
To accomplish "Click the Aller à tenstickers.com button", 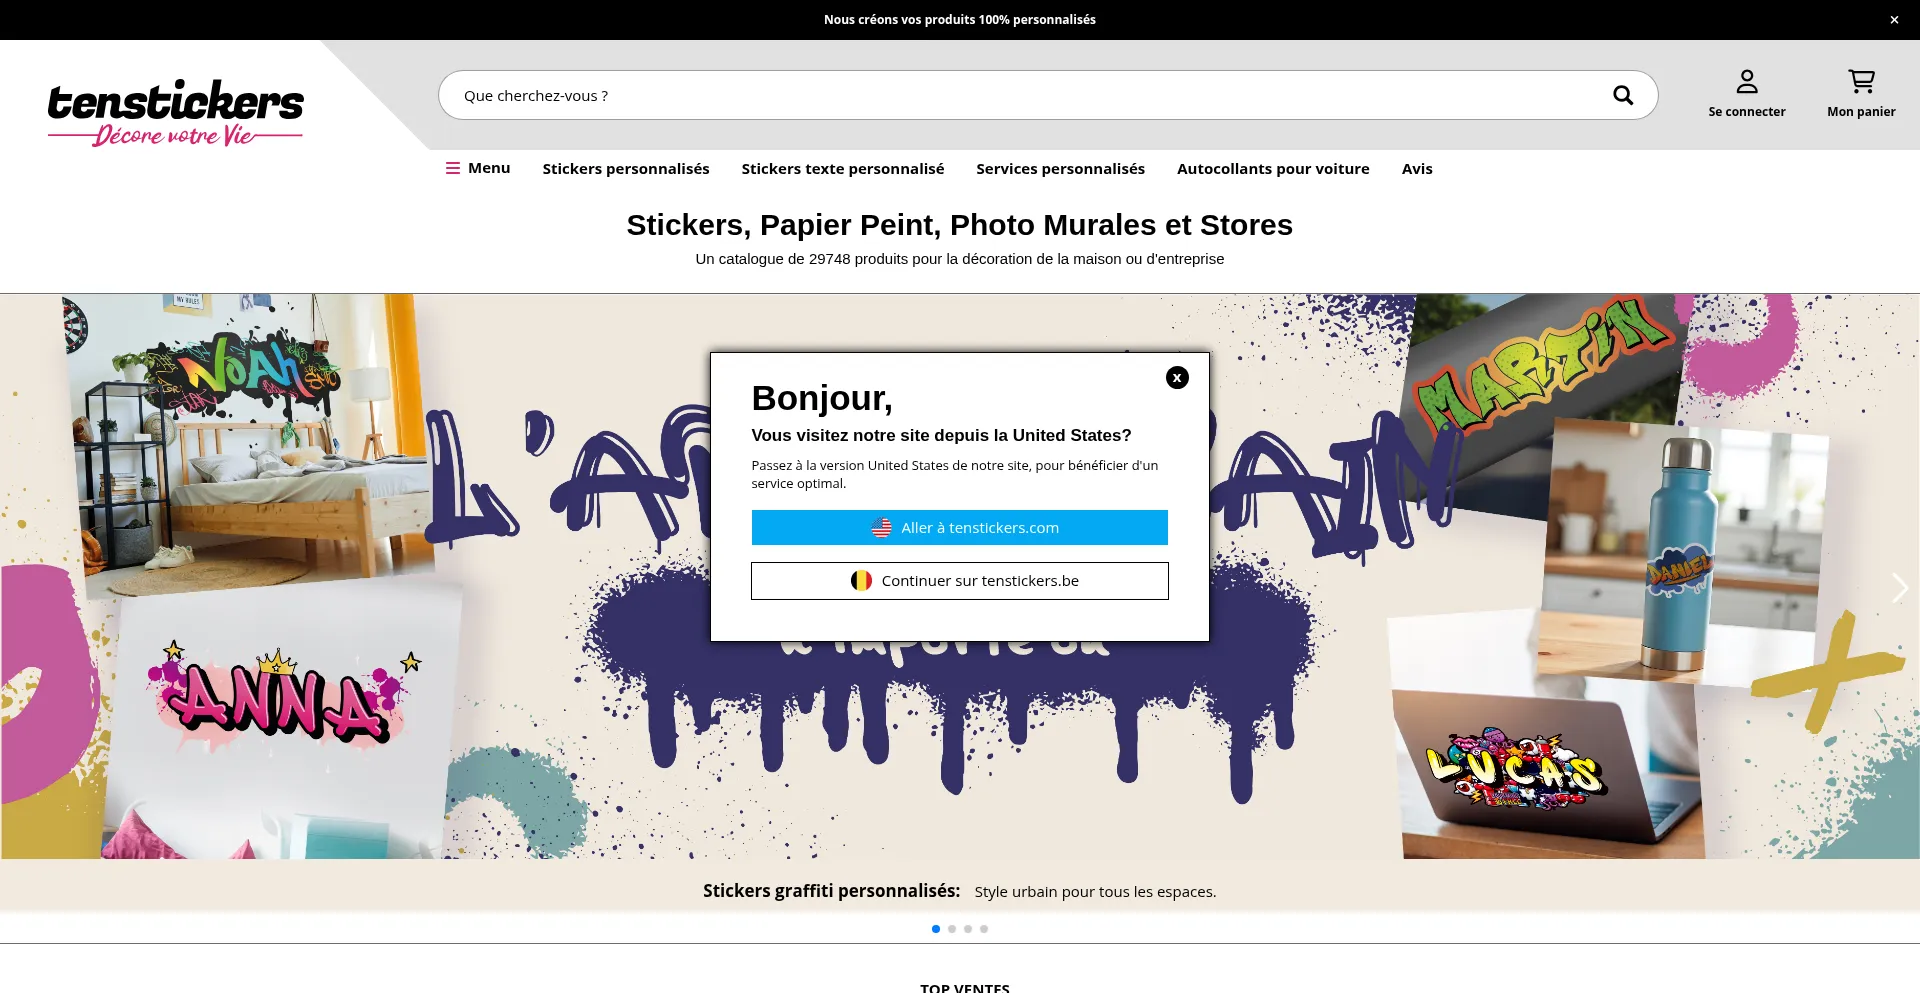I will click(959, 527).
